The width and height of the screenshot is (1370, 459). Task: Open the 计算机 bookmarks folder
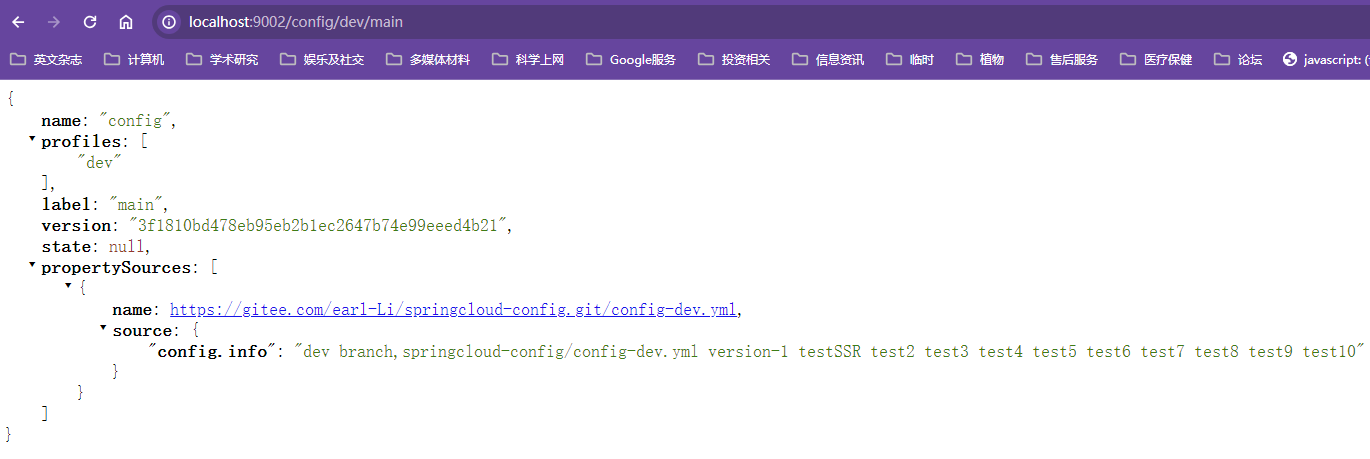[x=134, y=60]
